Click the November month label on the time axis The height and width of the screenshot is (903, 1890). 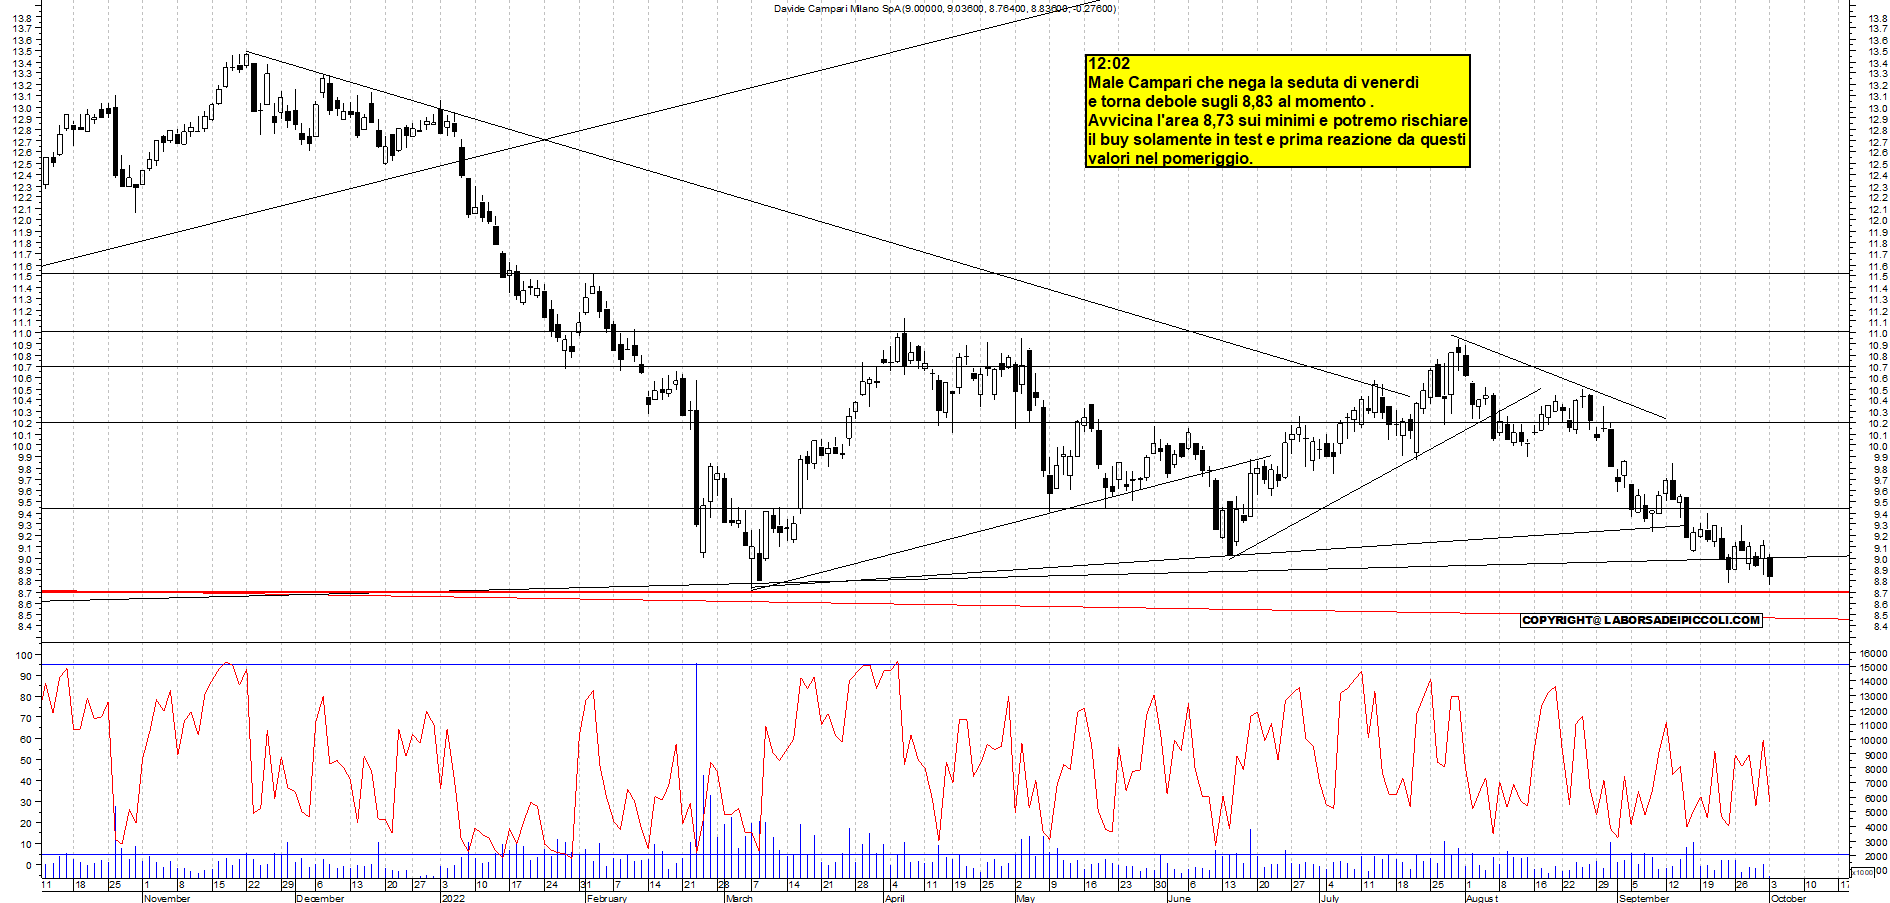[x=167, y=898]
